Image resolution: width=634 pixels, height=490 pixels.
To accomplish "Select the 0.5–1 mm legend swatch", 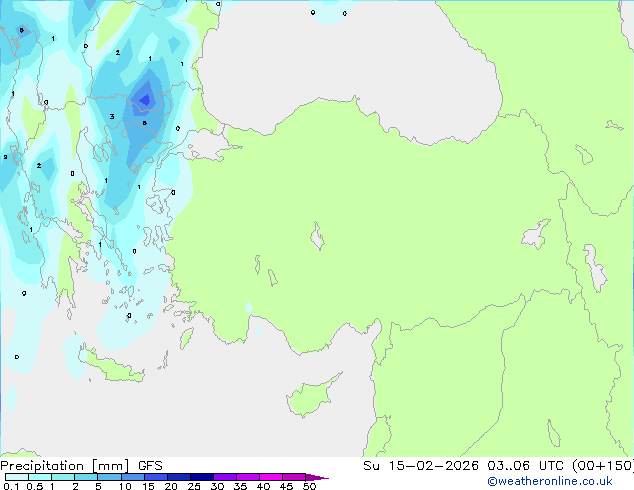I will click(40, 477).
